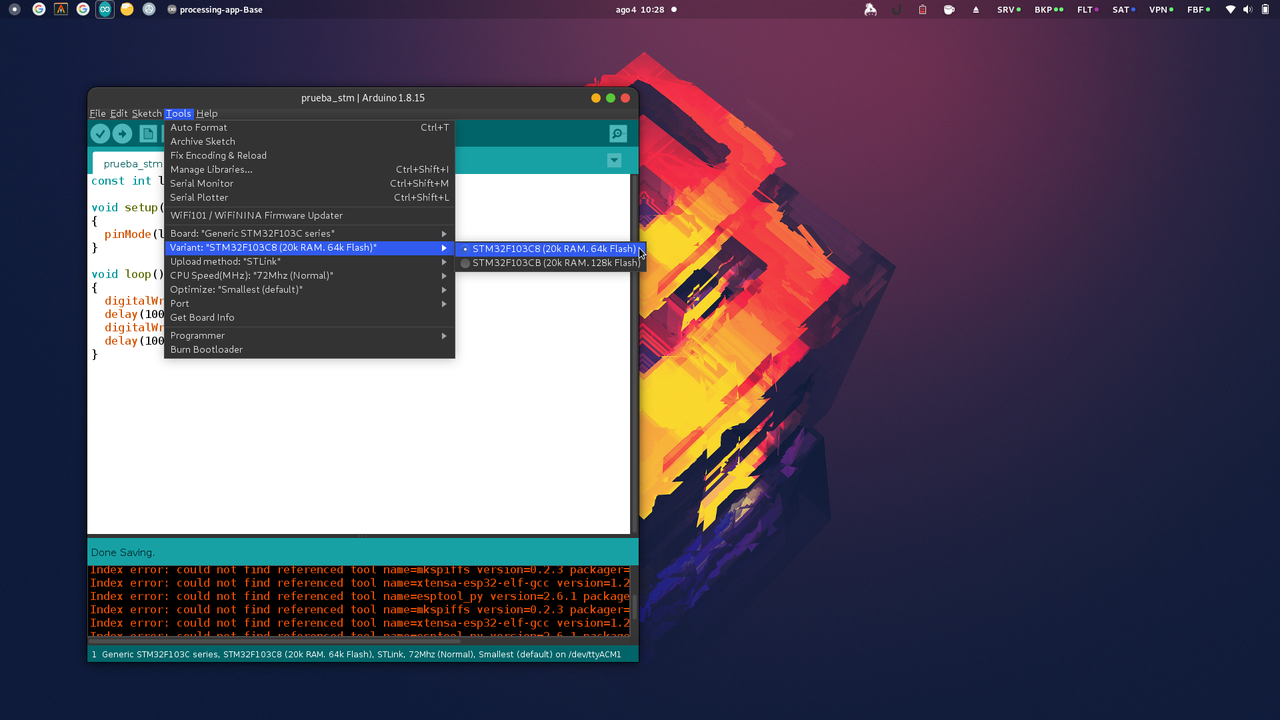The height and width of the screenshot is (720, 1280).
Task: Choose Archive Sketch menu entry
Action: 309,141
